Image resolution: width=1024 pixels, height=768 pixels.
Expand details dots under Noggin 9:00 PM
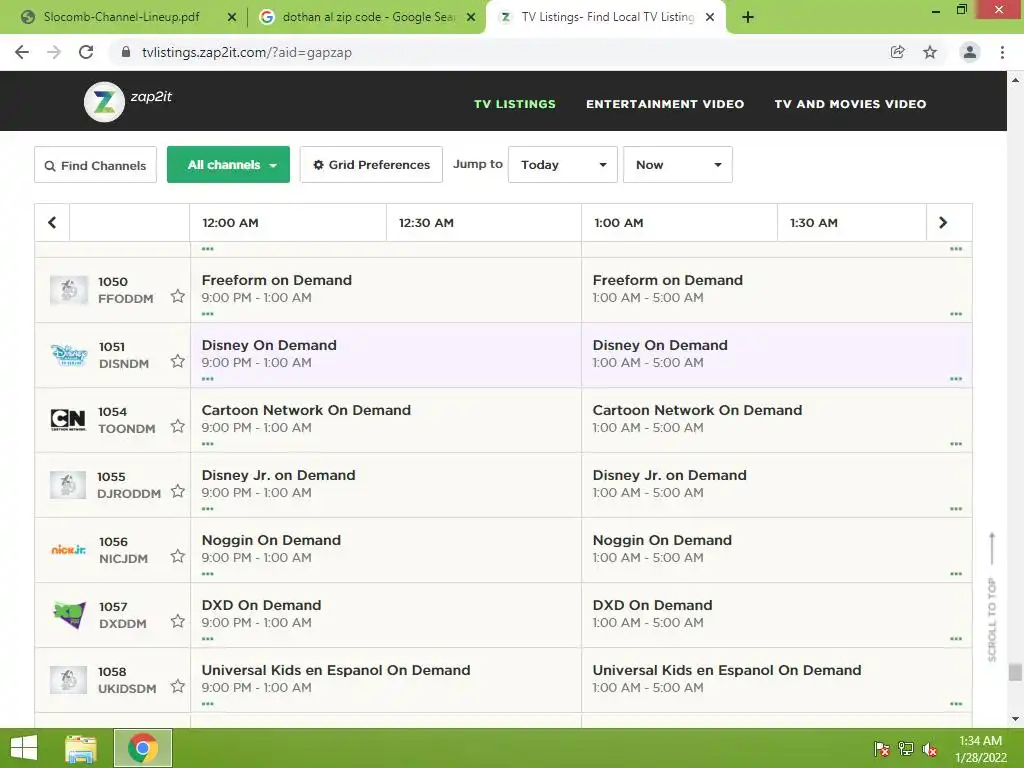(208, 574)
